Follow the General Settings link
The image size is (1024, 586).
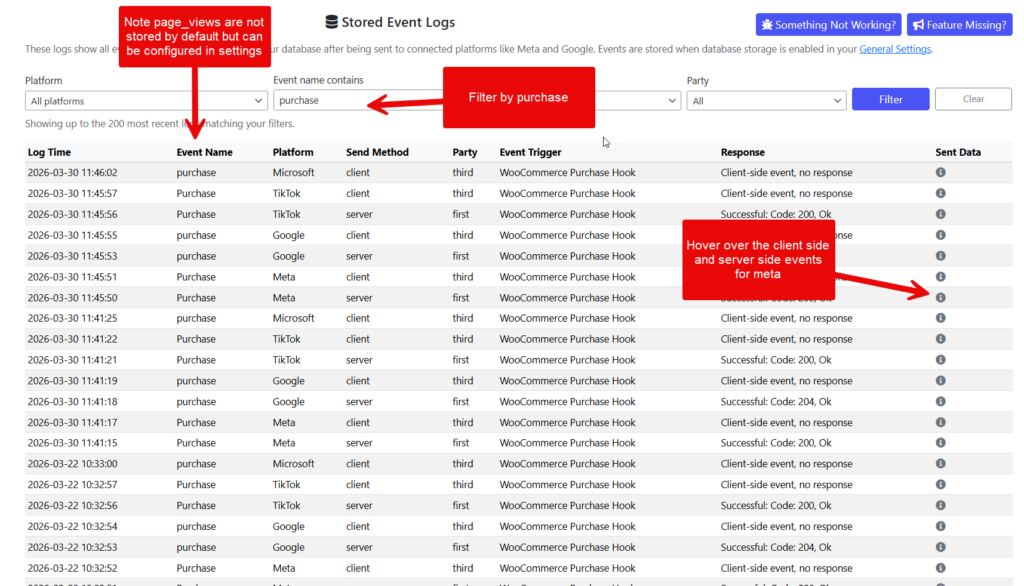(895, 49)
